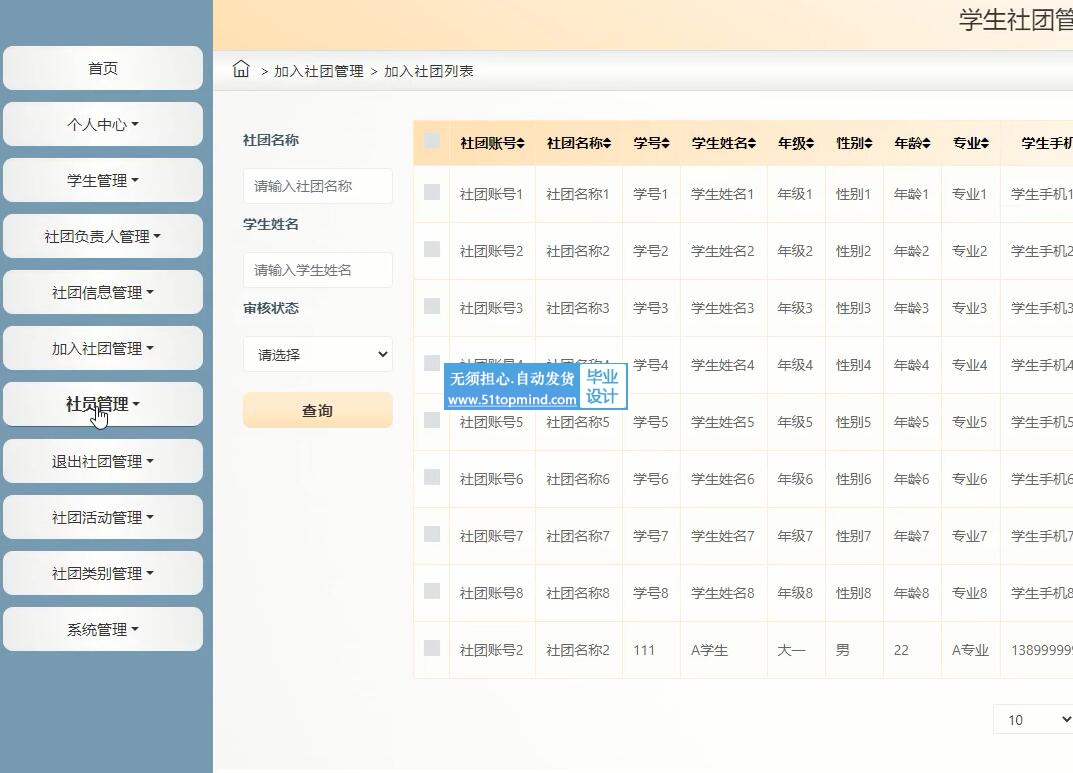Toggle the select-all header checkbox
This screenshot has height=773, width=1073.
[x=432, y=141]
